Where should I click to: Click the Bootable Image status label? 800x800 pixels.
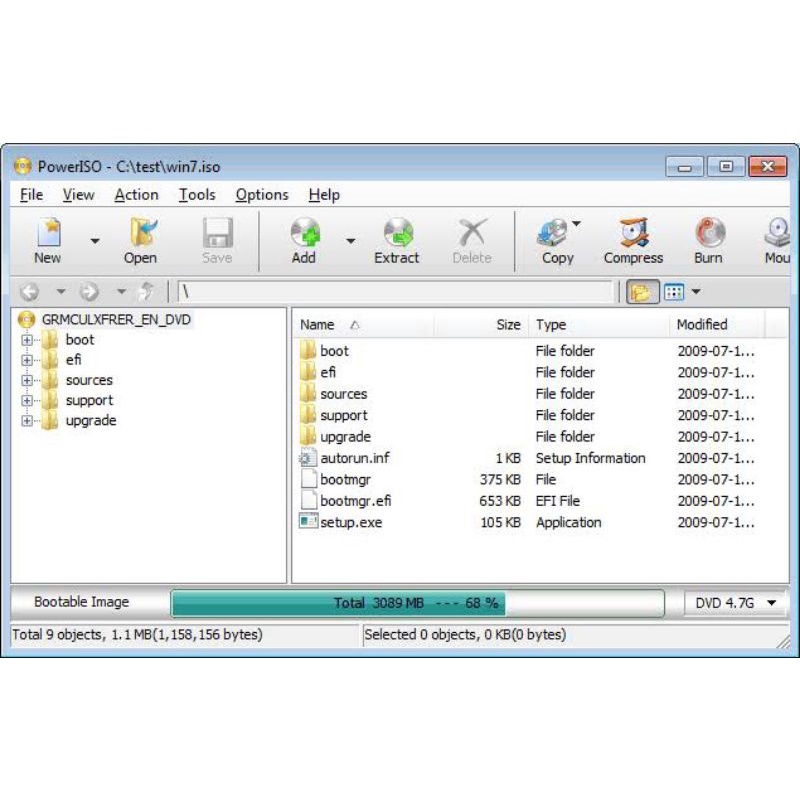click(82, 602)
